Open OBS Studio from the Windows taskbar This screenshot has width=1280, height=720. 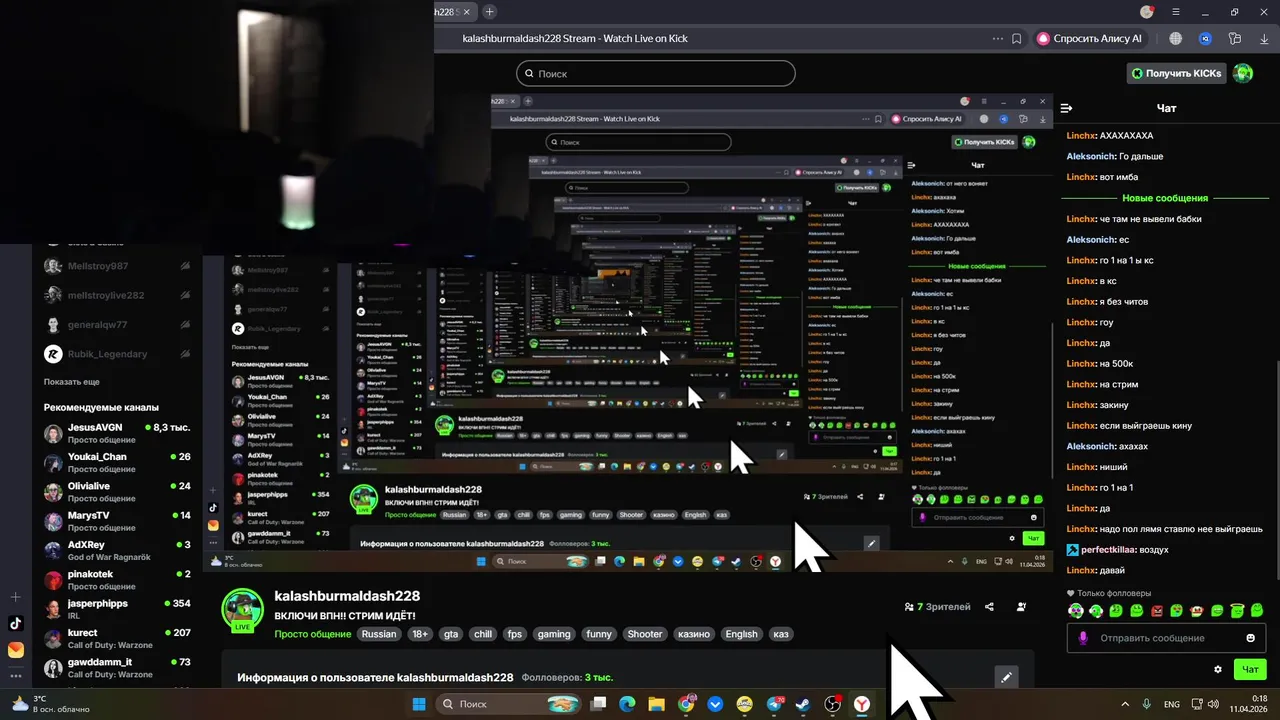coord(832,704)
